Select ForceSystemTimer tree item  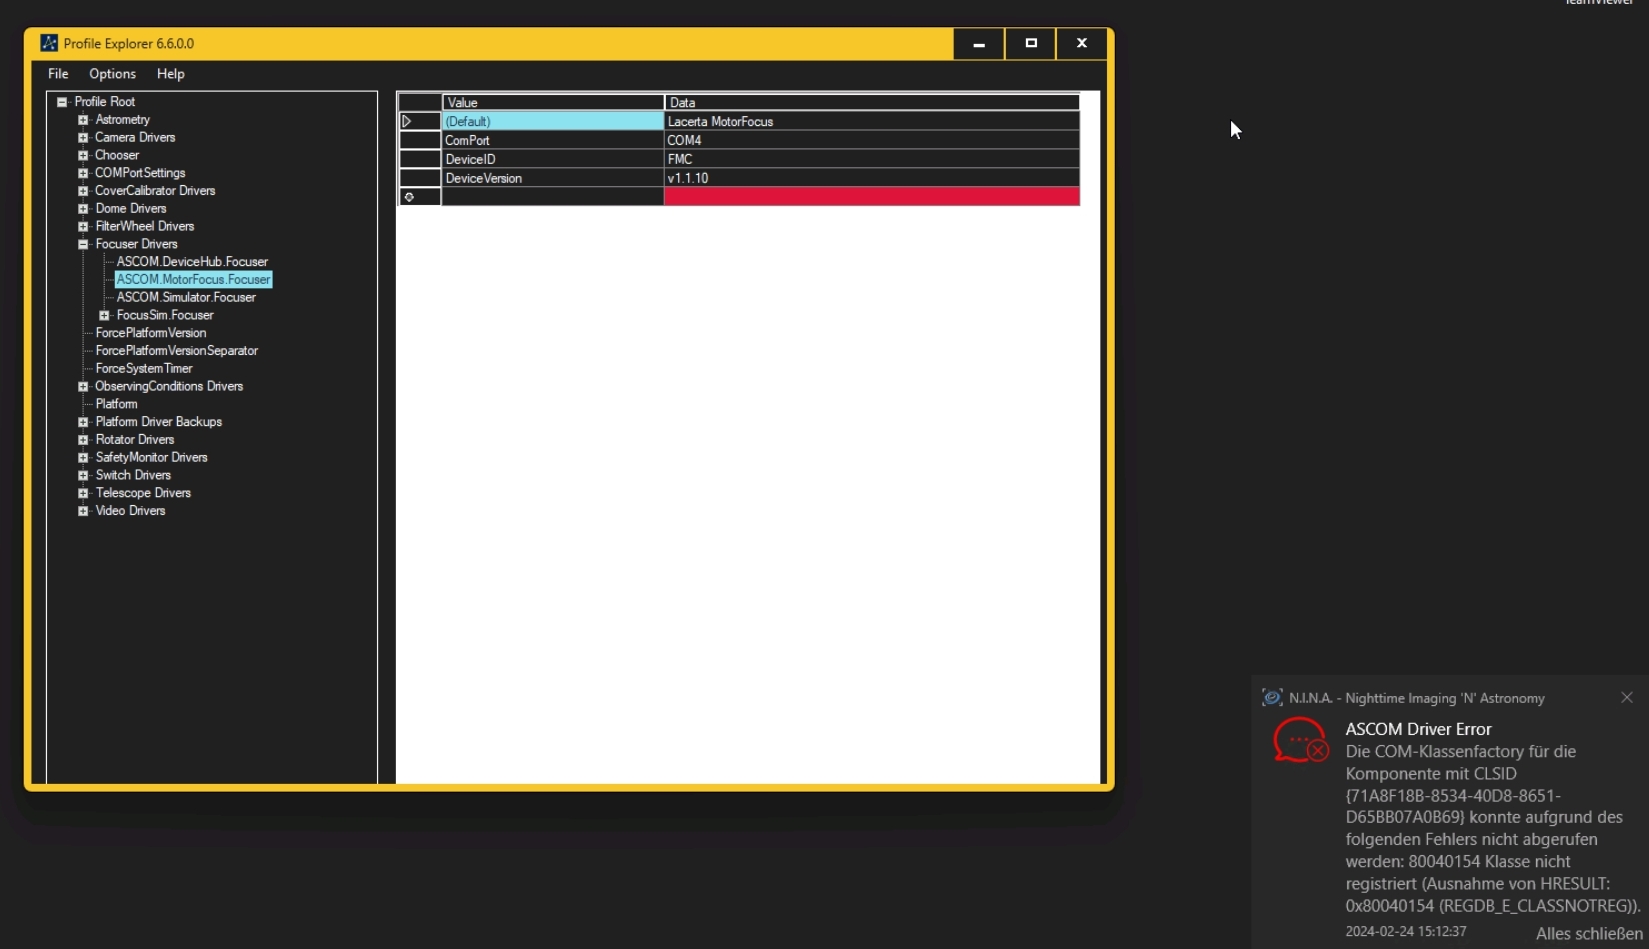144,369
